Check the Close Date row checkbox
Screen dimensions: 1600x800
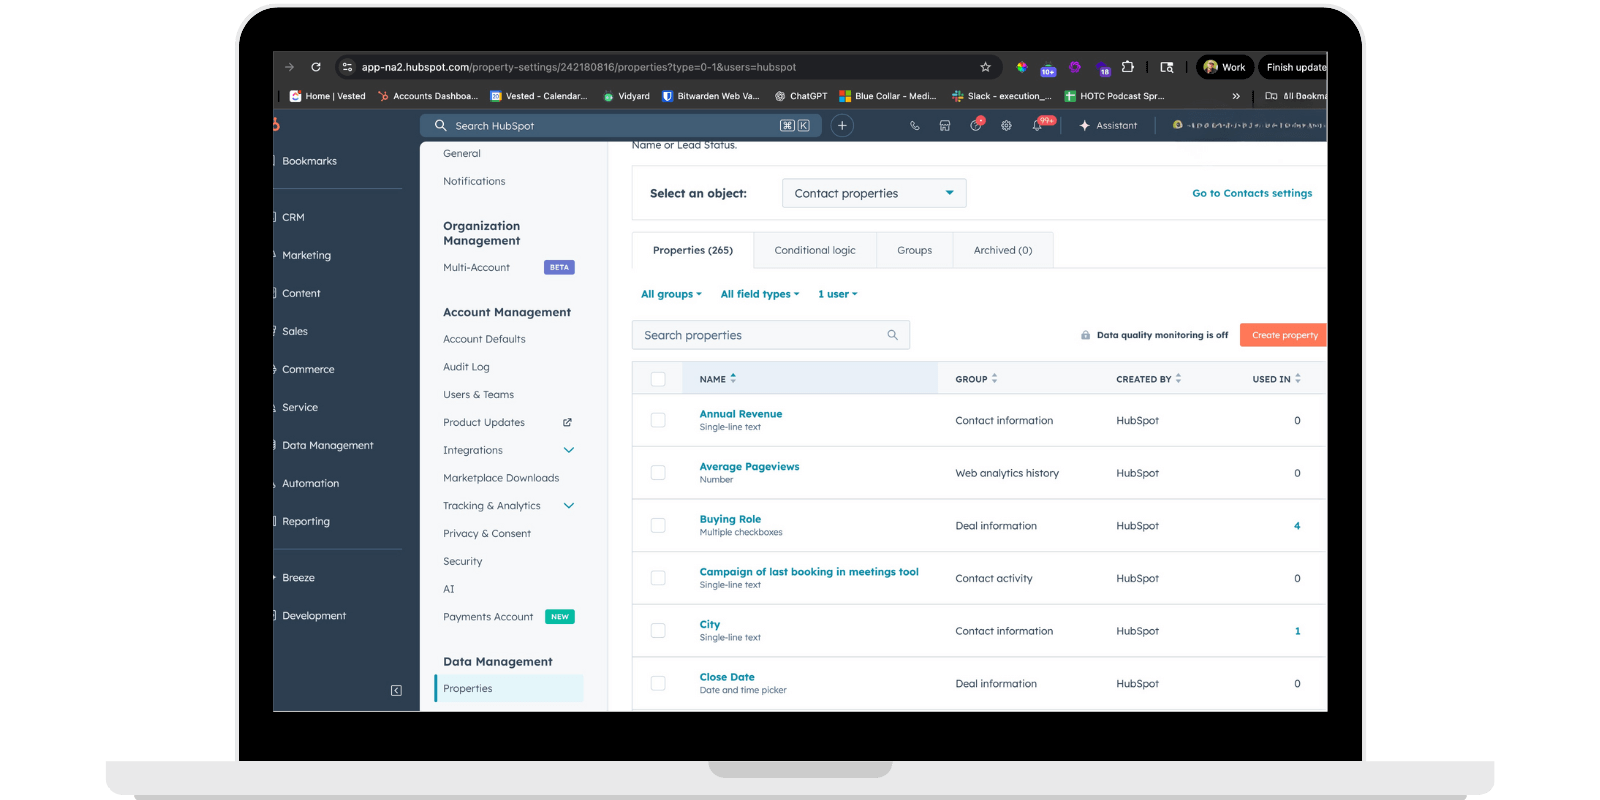coord(658,683)
